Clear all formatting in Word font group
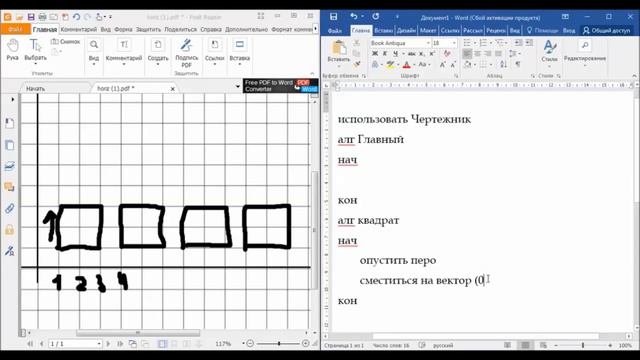 pyautogui.click(x=447, y=53)
